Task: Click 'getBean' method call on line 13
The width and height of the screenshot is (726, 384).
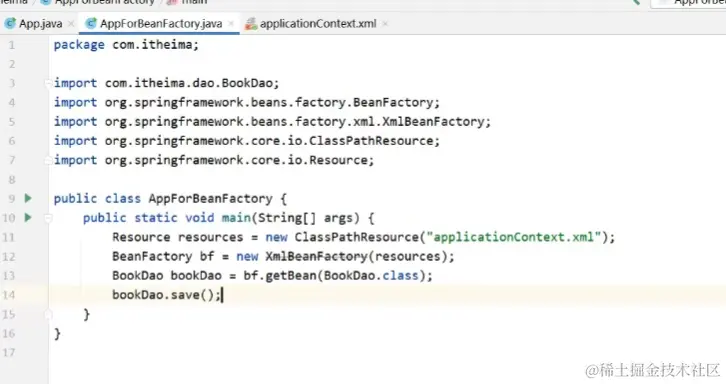Action: tap(291, 276)
